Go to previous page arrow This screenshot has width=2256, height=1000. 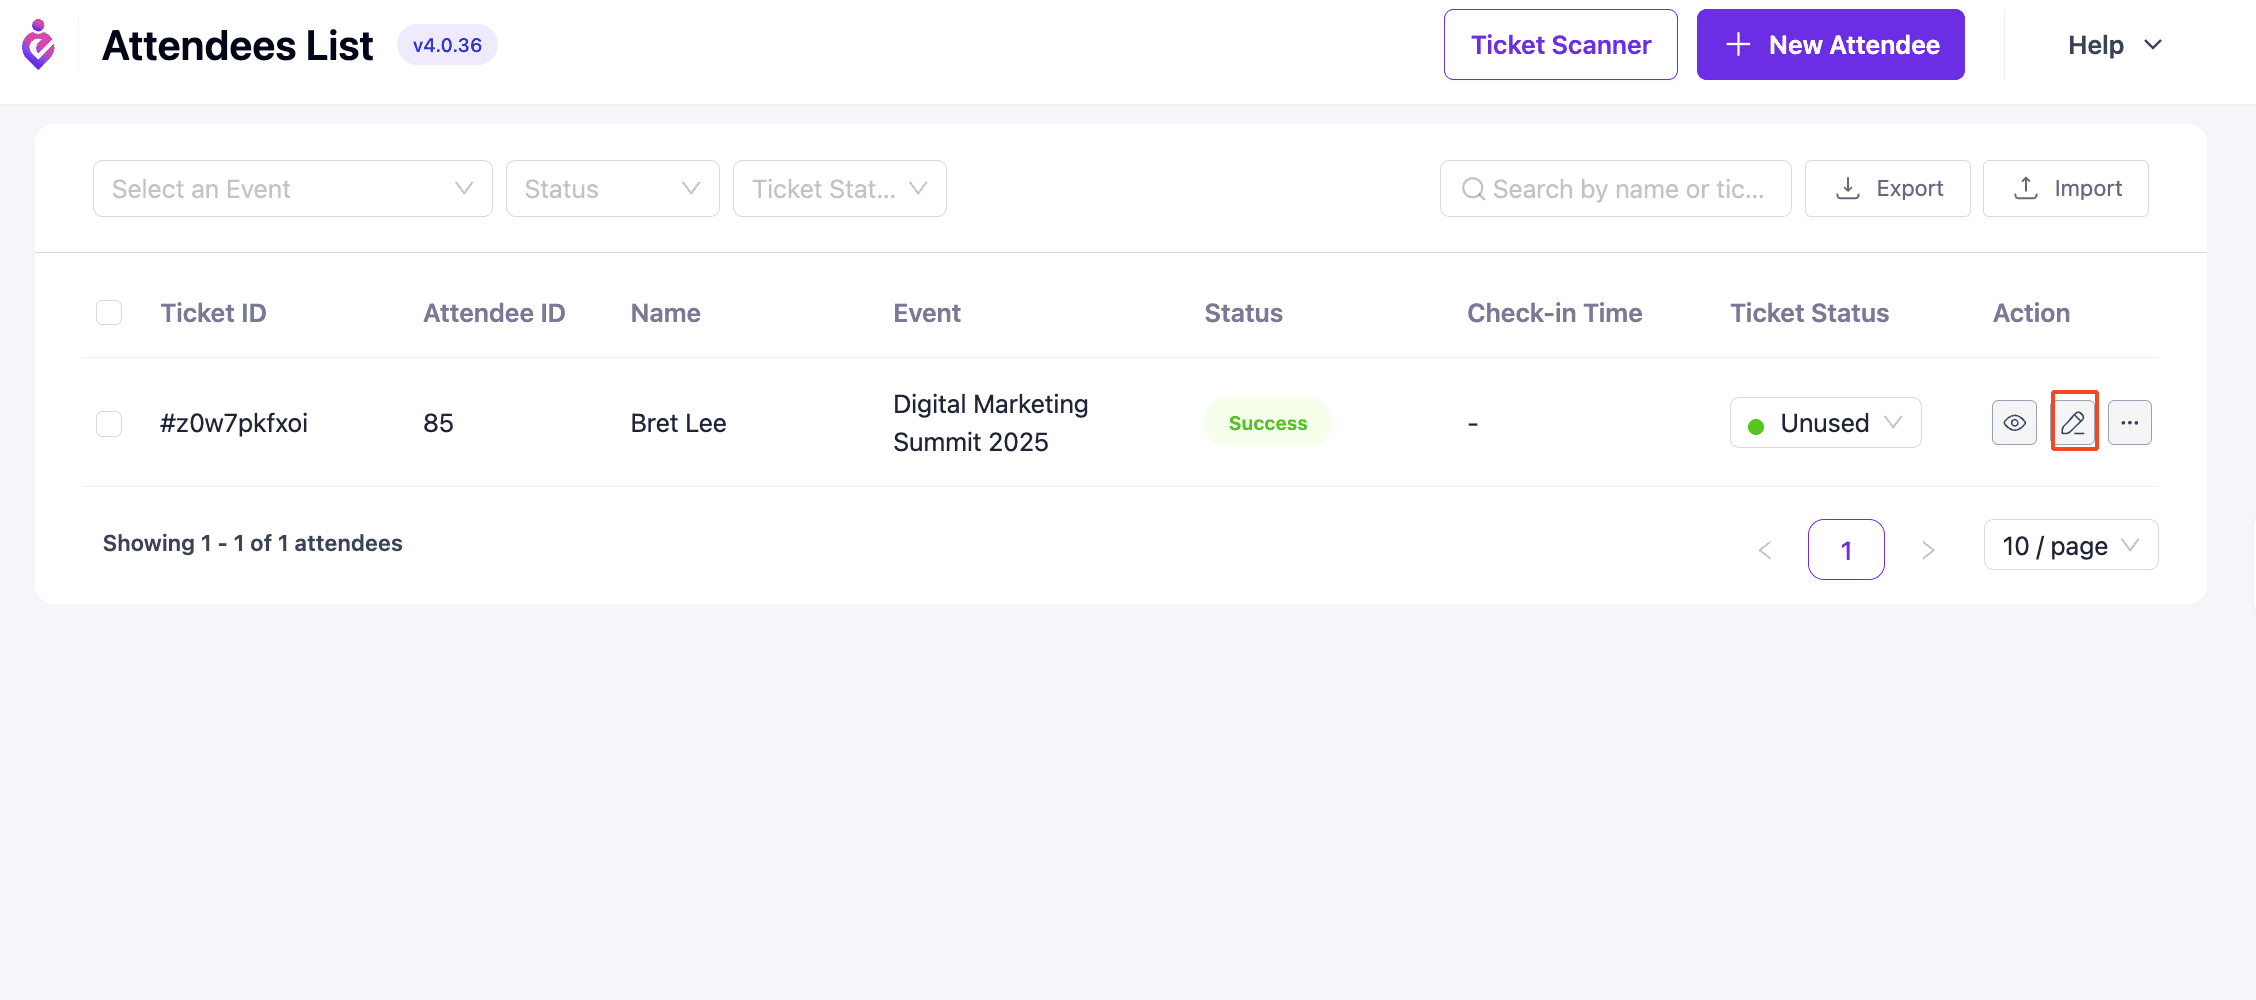tap(1765, 550)
